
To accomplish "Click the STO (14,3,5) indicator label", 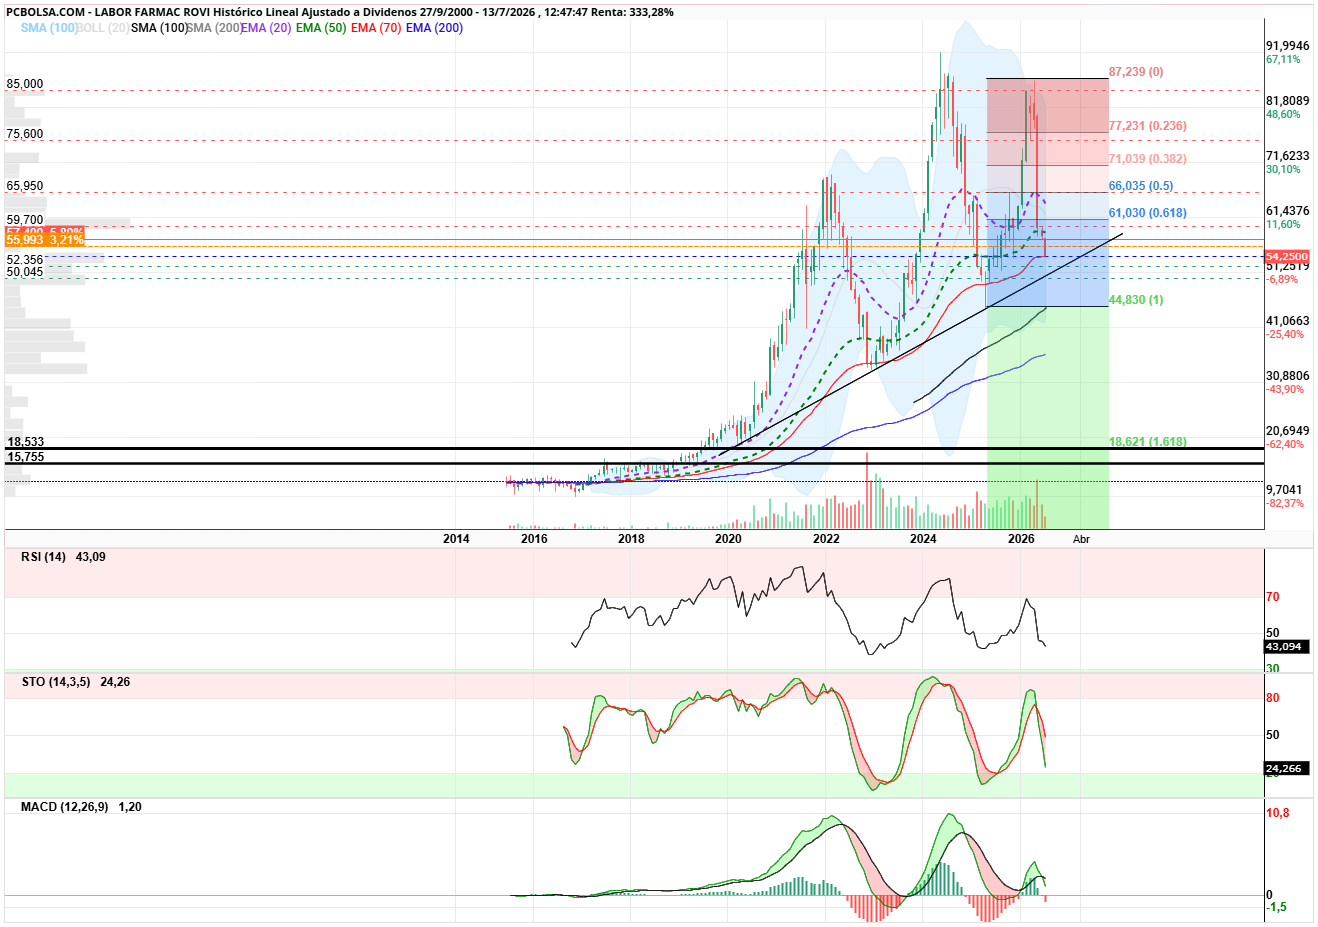I will tap(56, 682).
